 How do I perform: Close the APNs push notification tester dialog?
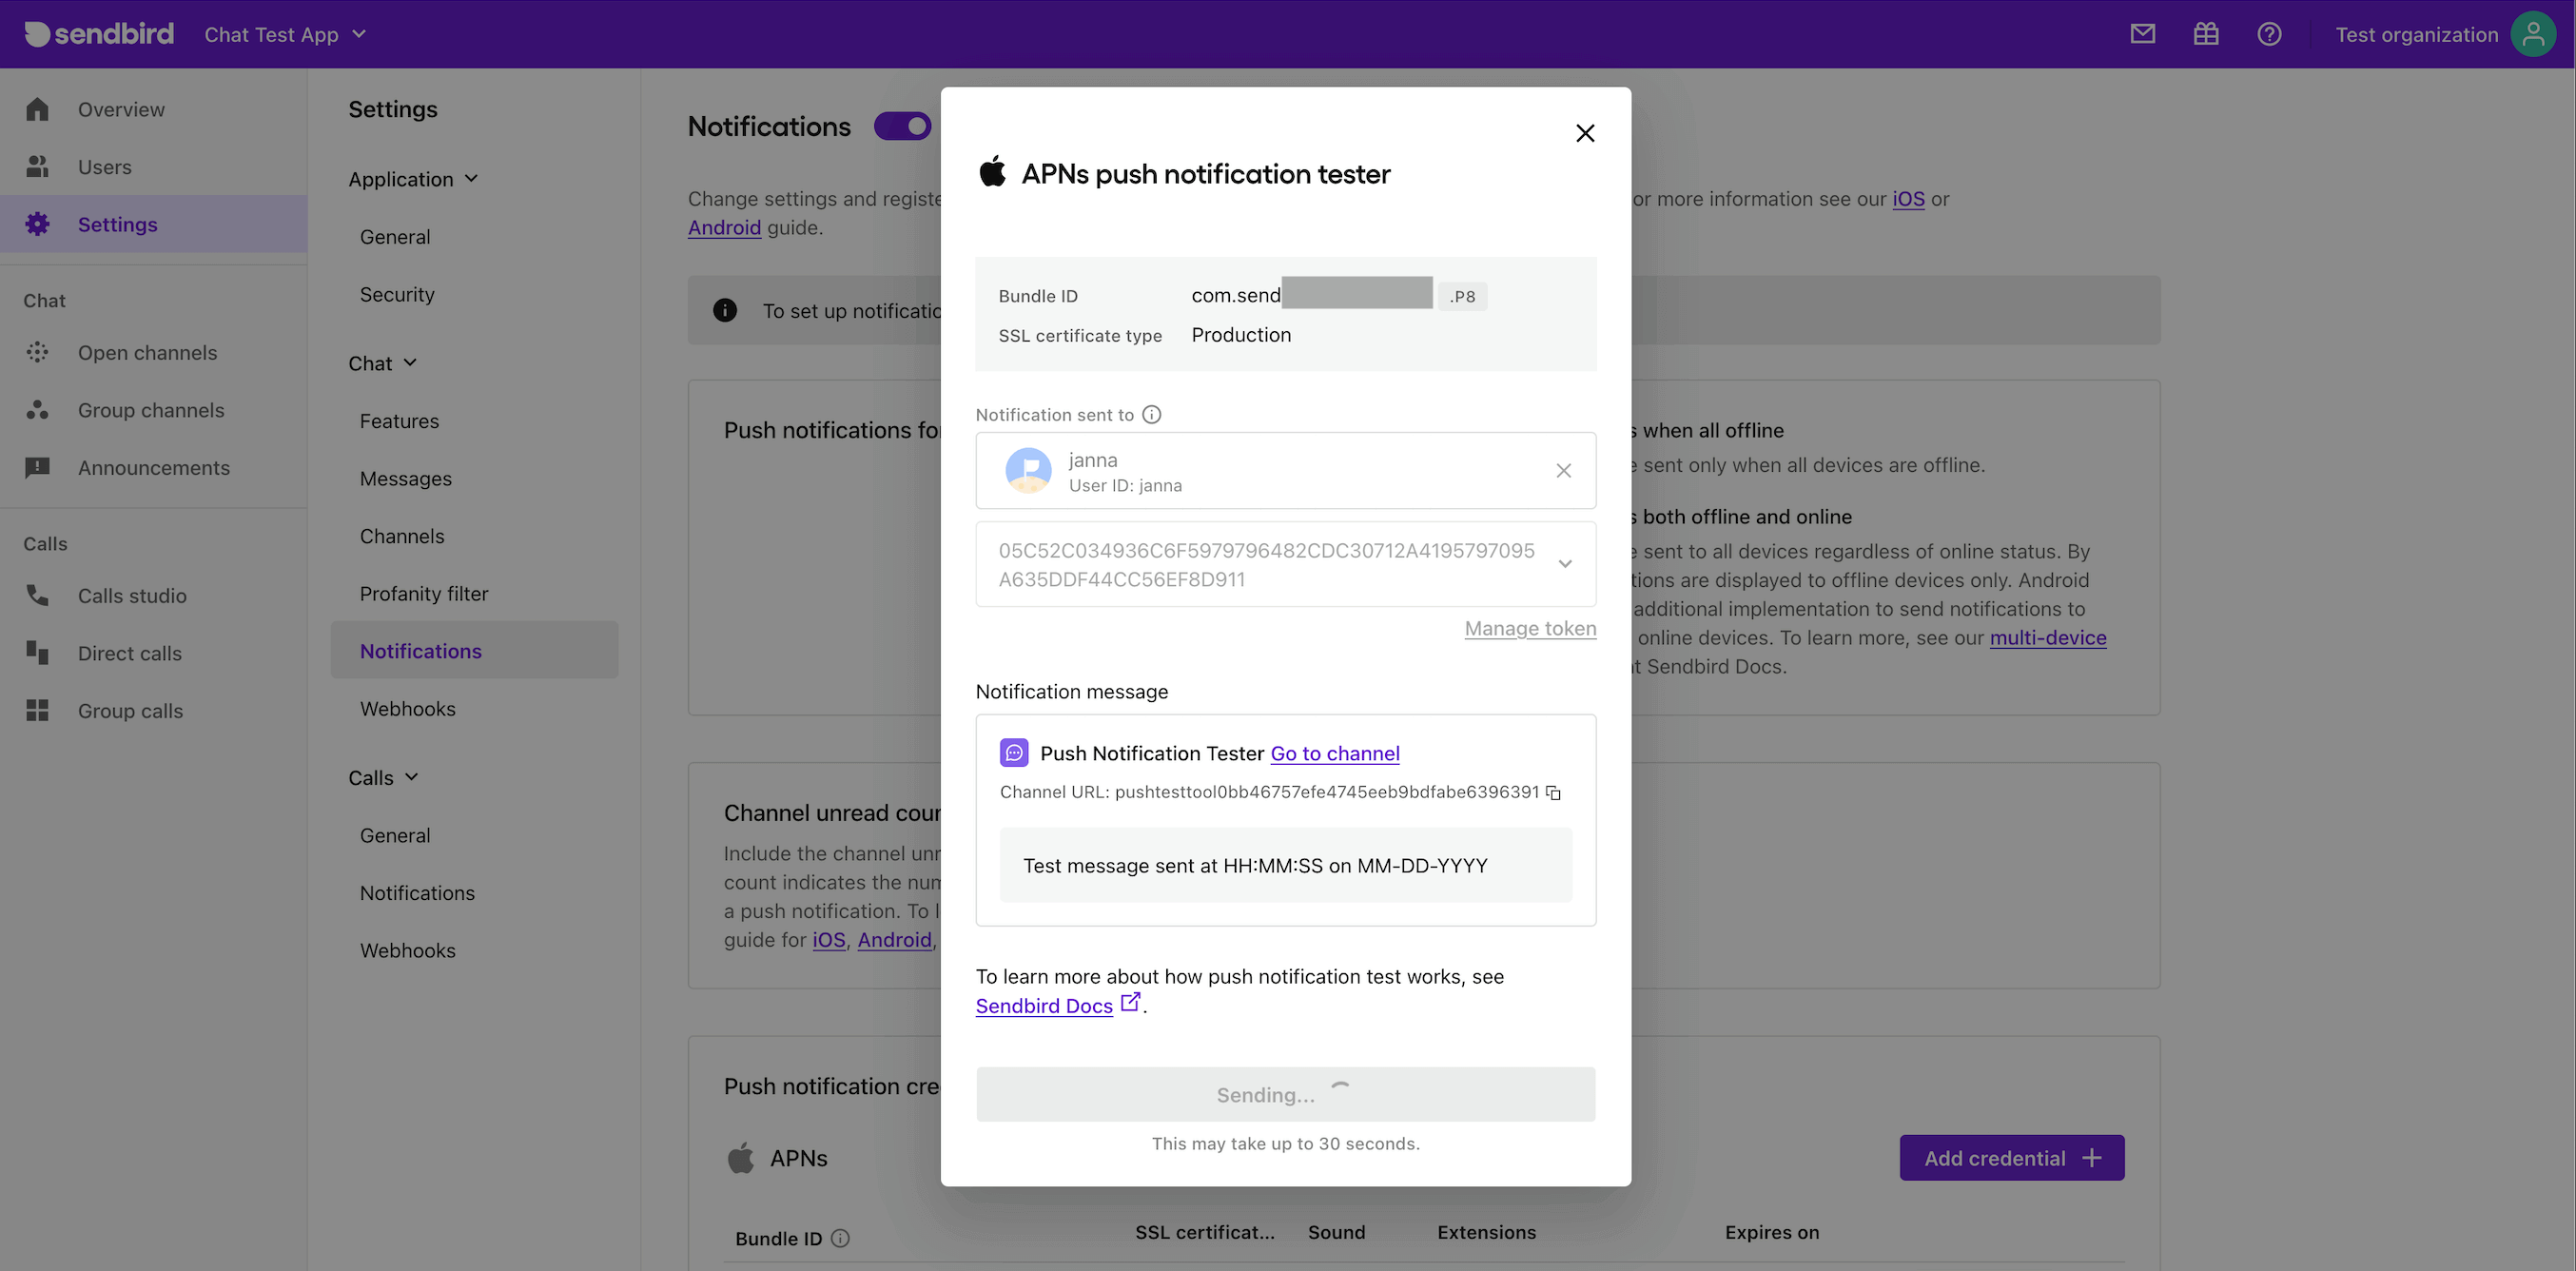pos(1585,133)
